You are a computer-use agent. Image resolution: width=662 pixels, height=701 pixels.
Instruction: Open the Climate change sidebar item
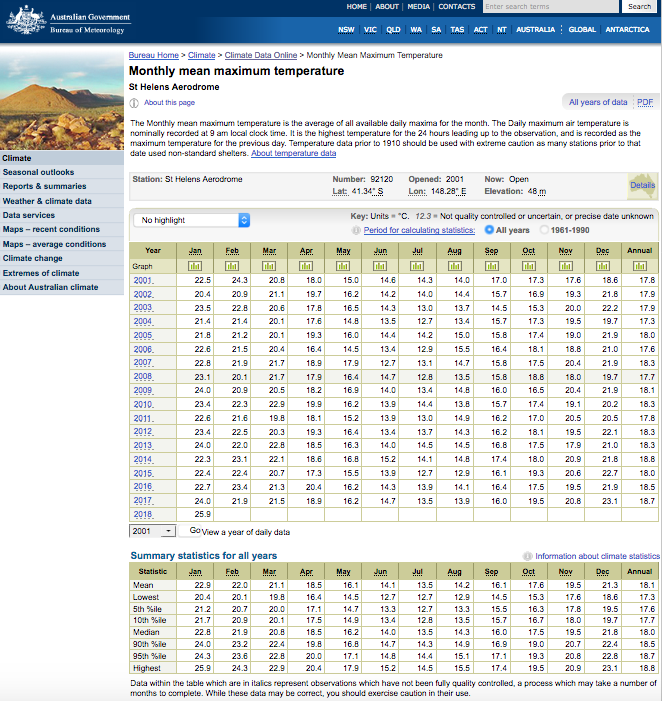(32, 258)
